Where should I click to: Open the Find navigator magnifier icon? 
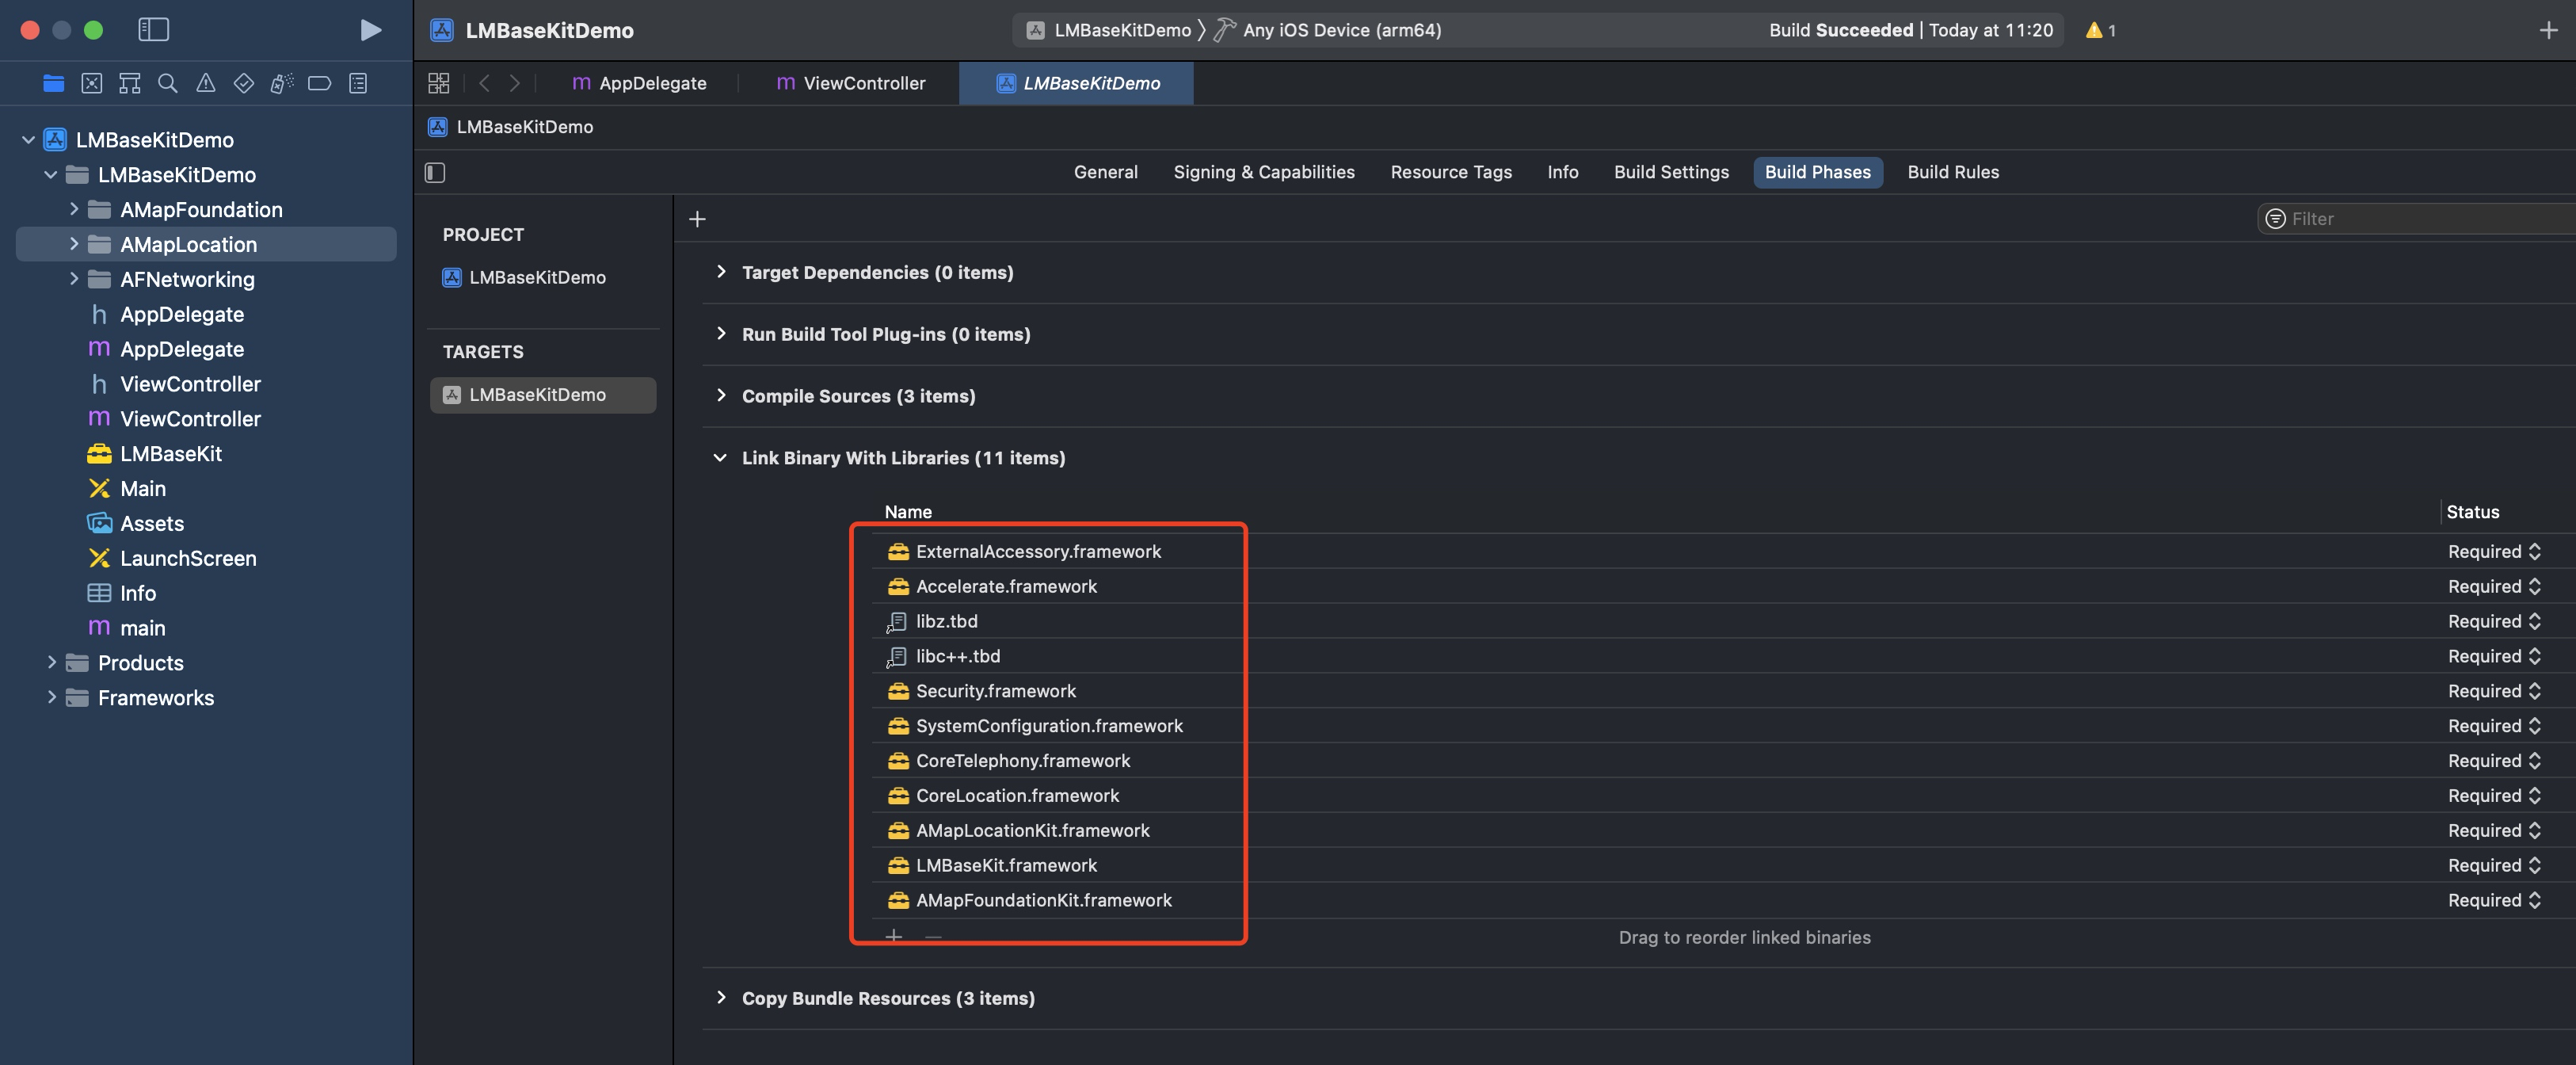coord(168,83)
